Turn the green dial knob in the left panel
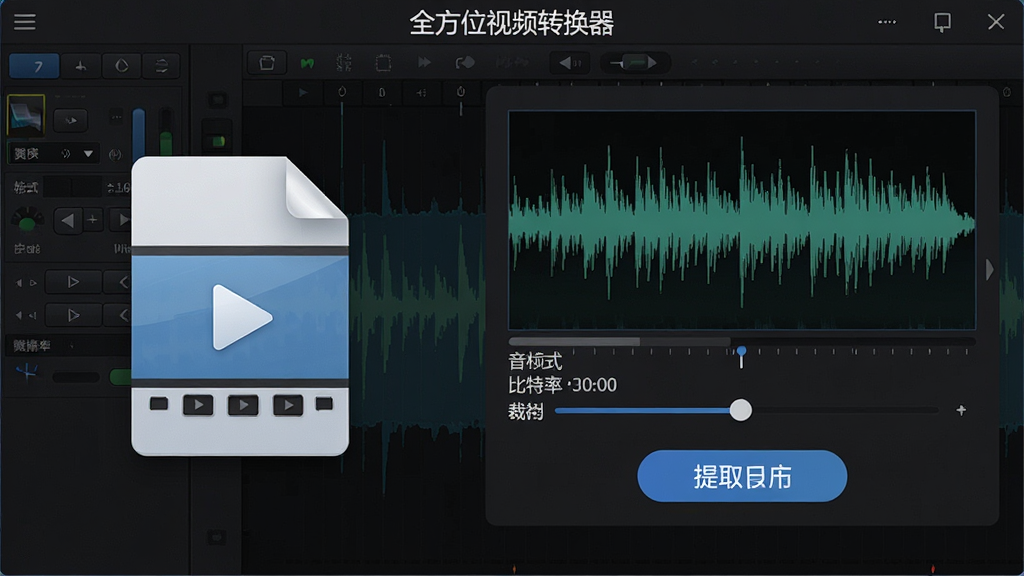Viewport: 1024px width, 576px height. 27,221
